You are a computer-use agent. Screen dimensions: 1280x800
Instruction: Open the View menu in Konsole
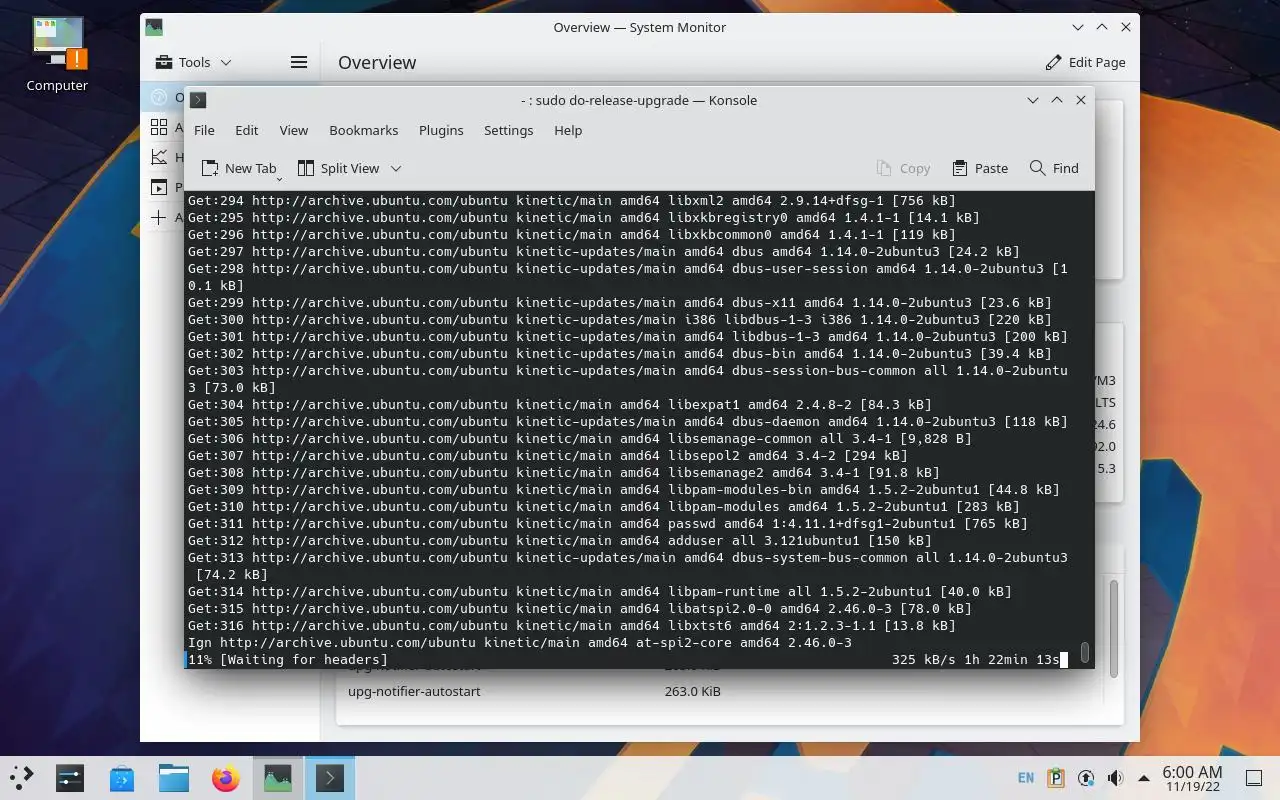pos(293,130)
